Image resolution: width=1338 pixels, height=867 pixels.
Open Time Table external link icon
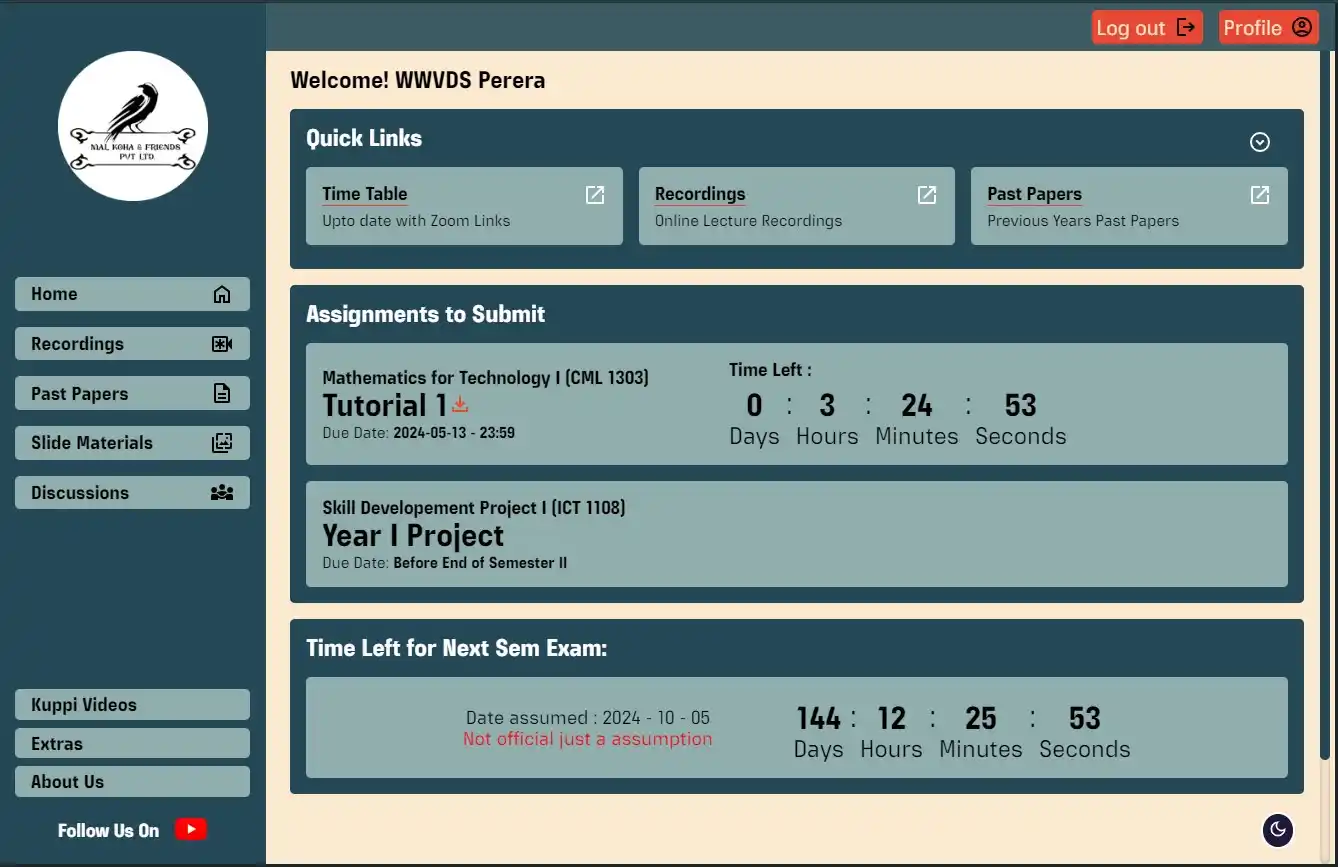[595, 195]
